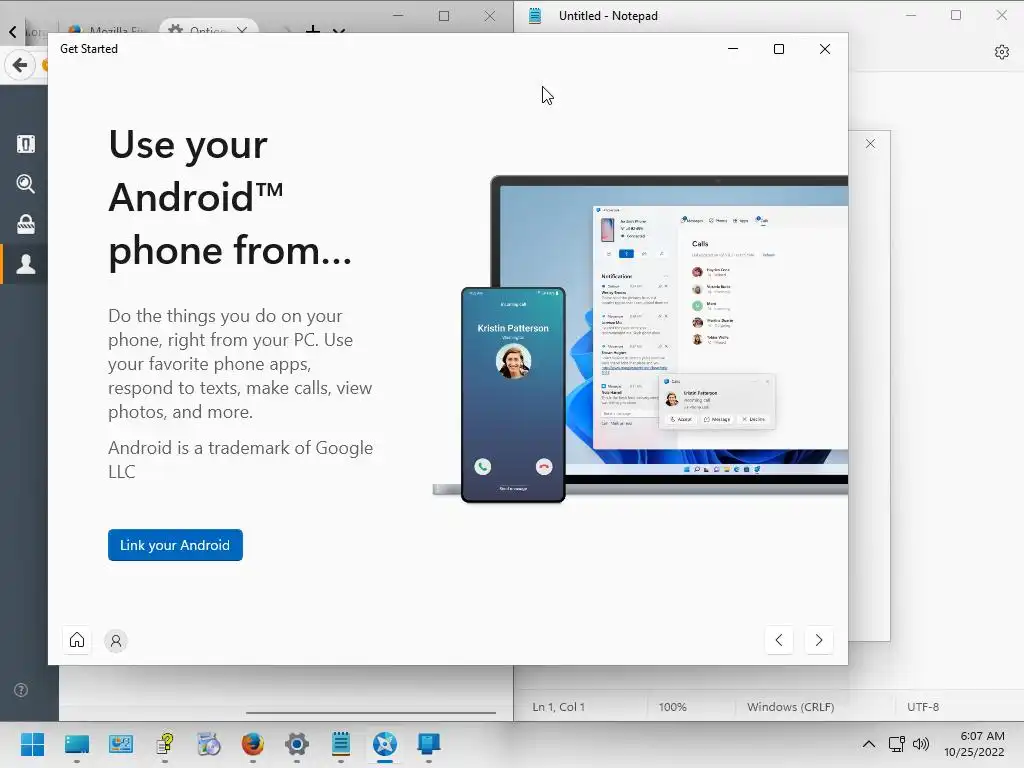1024x768 pixels.
Task: Click the Link your Android button
Action: pos(175,545)
